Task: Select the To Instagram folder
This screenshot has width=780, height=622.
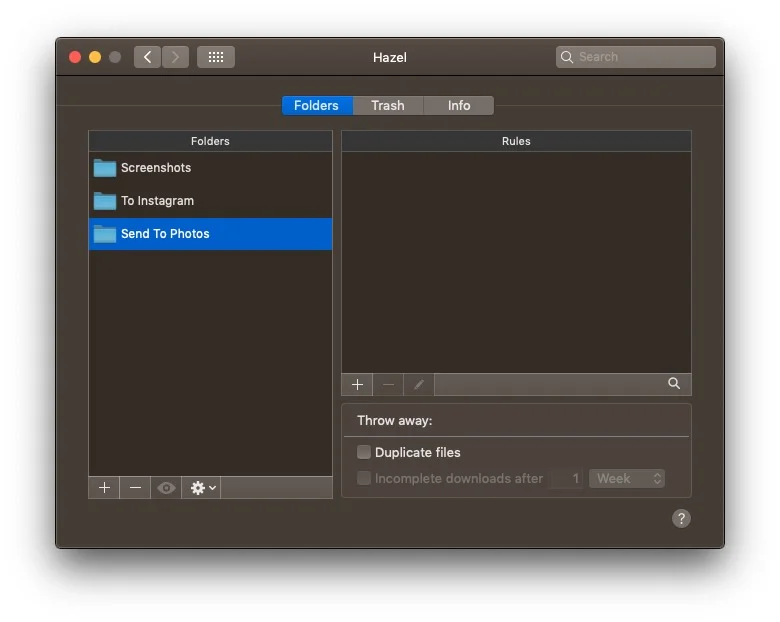Action: (x=210, y=201)
